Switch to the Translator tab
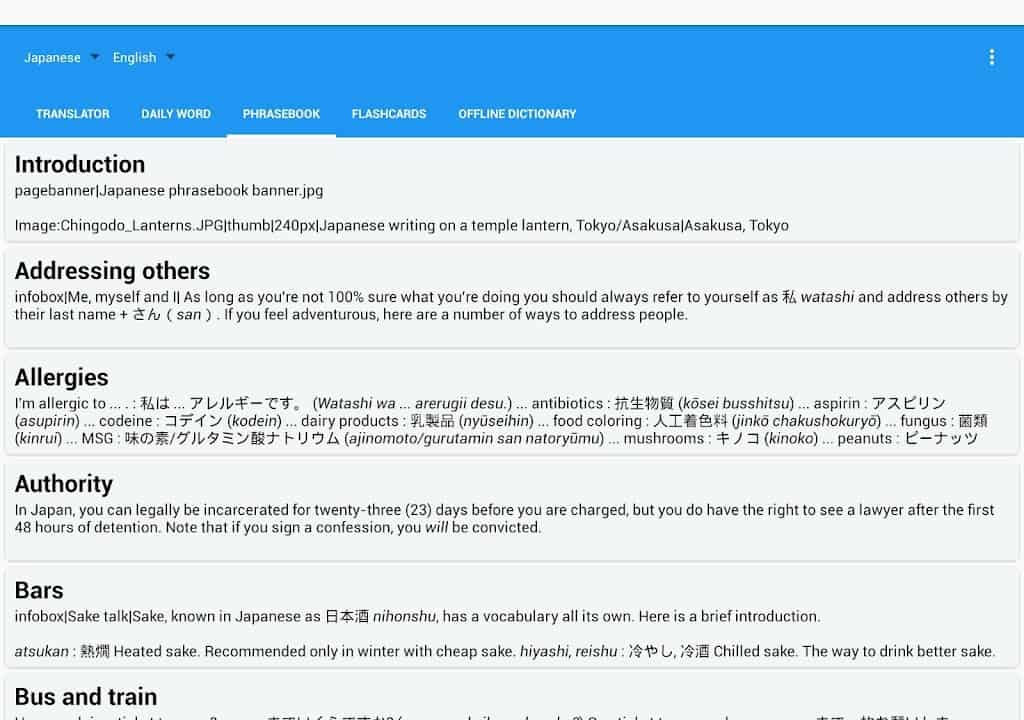Screen dimensions: 1024x720 73,114
